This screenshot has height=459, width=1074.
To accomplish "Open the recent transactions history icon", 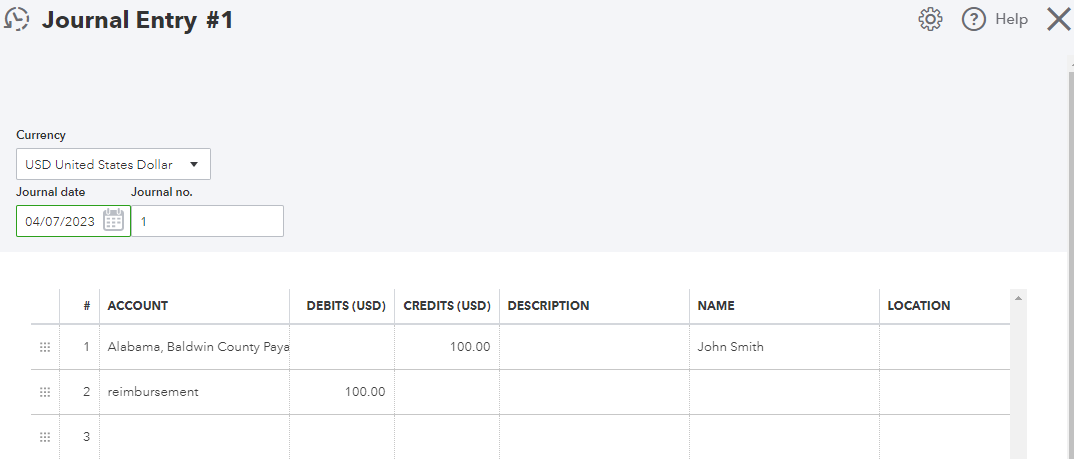I will pos(17,20).
